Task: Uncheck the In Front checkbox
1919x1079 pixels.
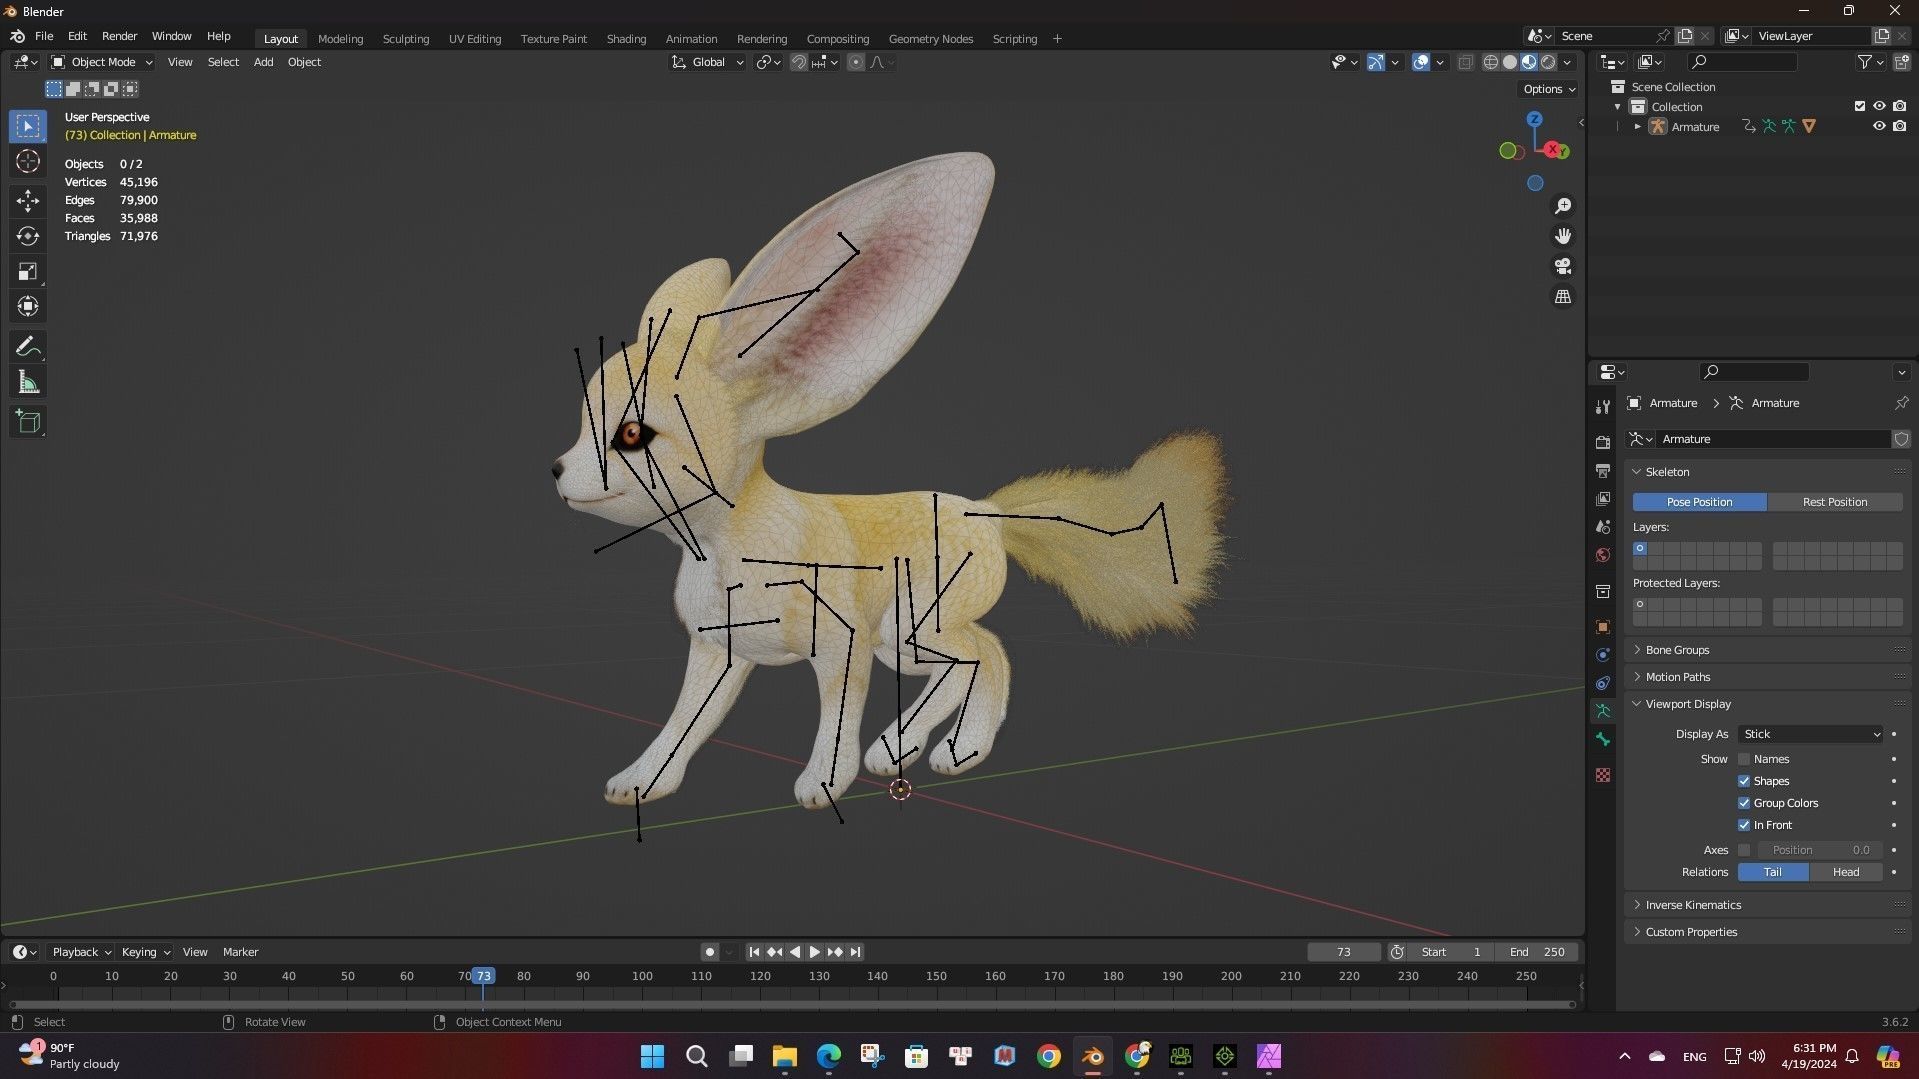Action: point(1744,825)
